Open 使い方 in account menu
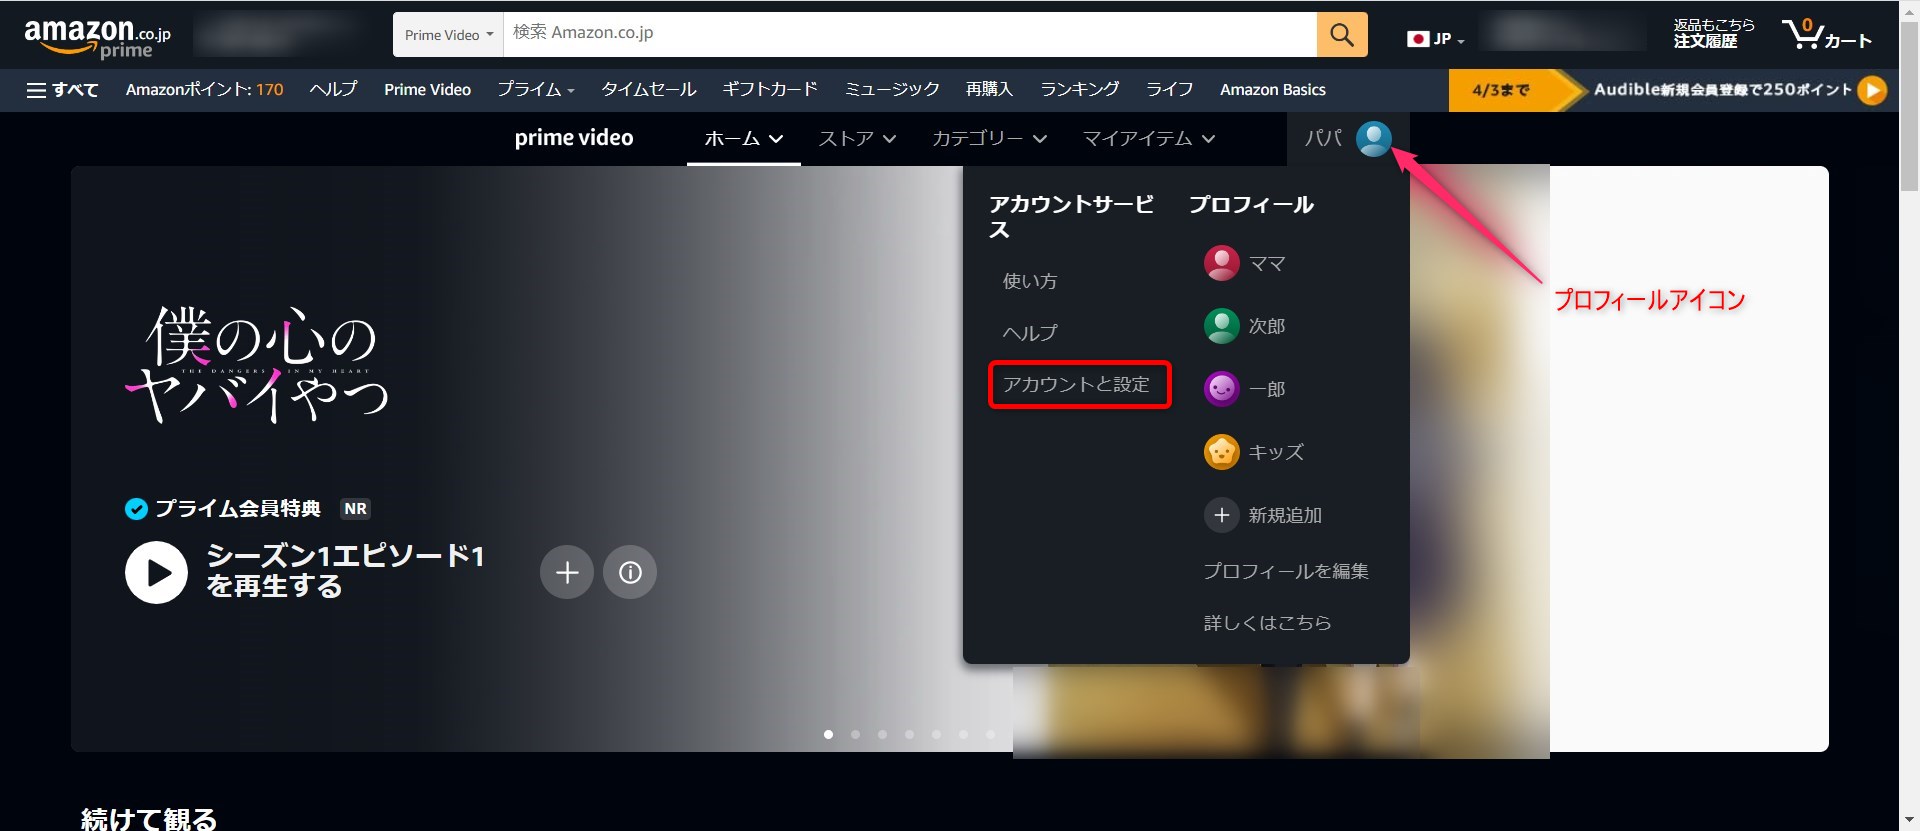1920x831 pixels. (x=1030, y=281)
